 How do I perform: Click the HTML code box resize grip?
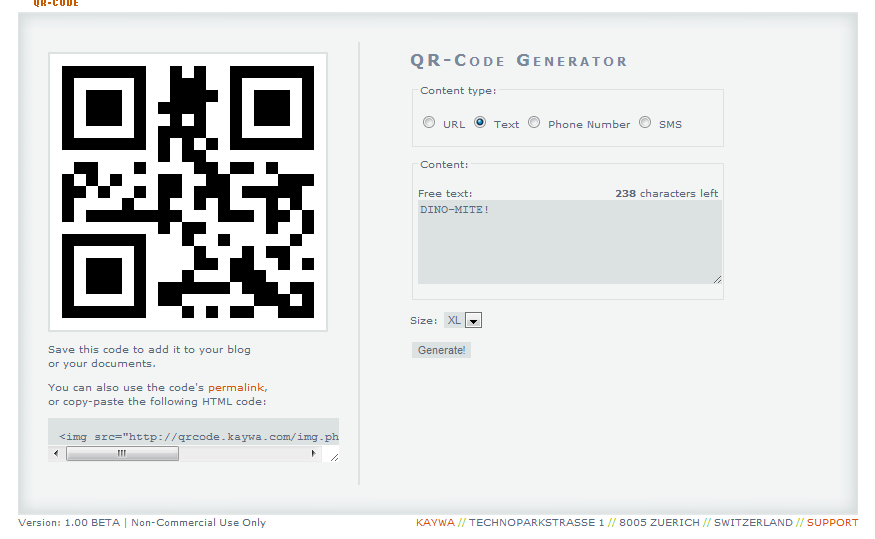coord(334,457)
